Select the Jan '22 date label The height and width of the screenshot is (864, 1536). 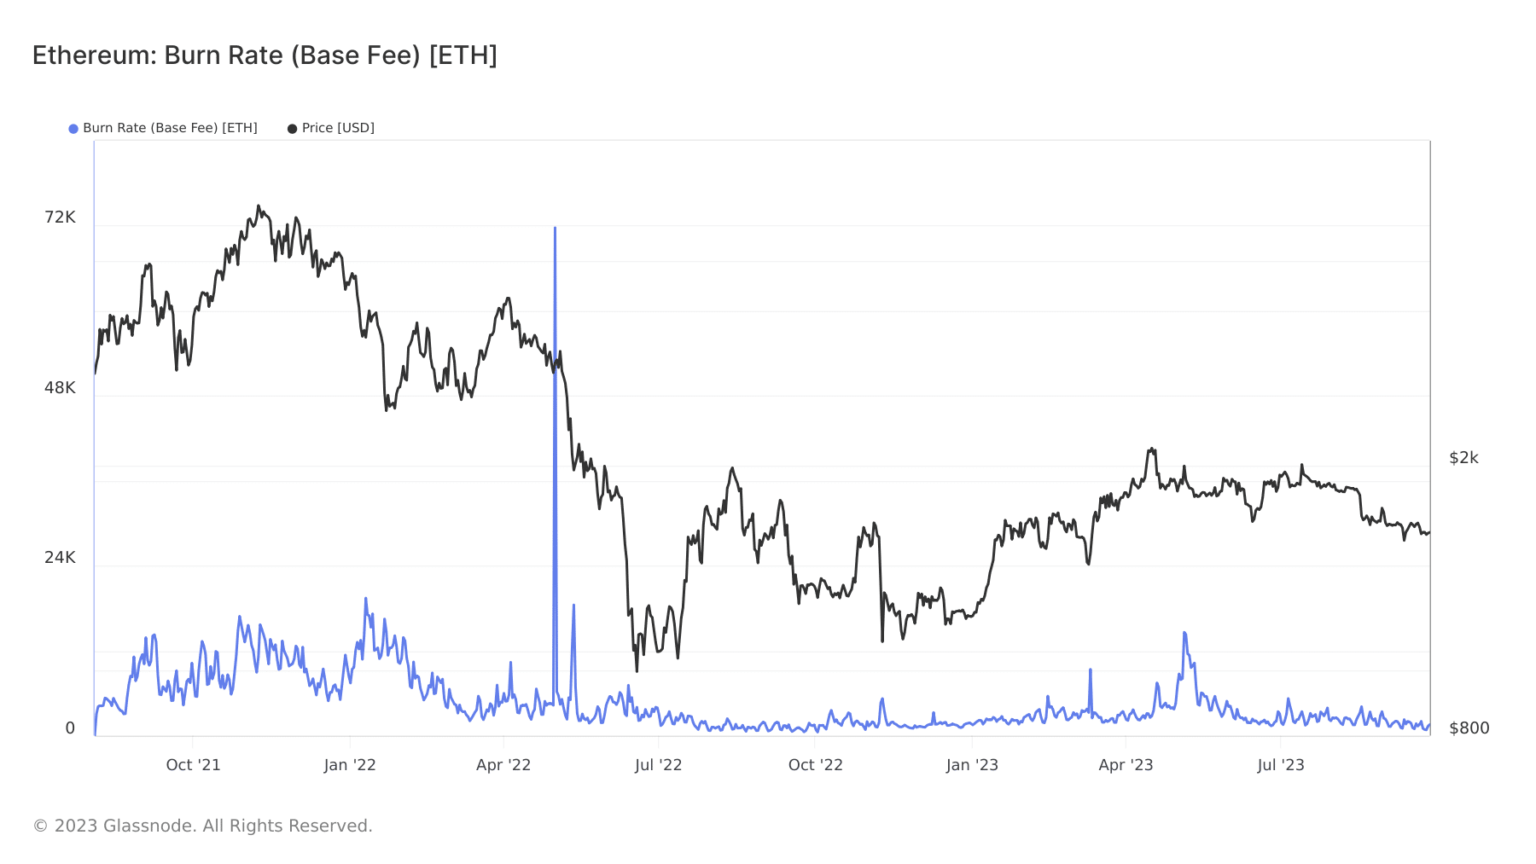click(x=350, y=765)
